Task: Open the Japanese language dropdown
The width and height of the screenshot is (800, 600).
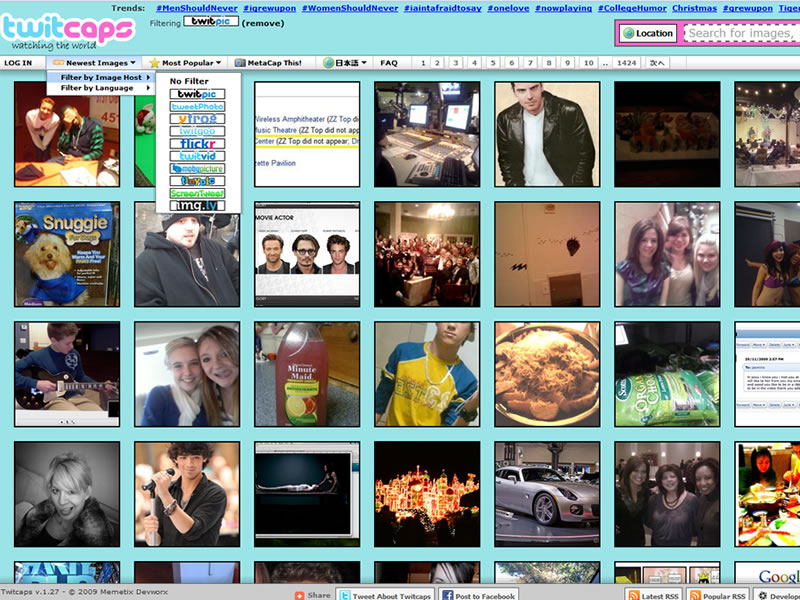Action: click(345, 63)
